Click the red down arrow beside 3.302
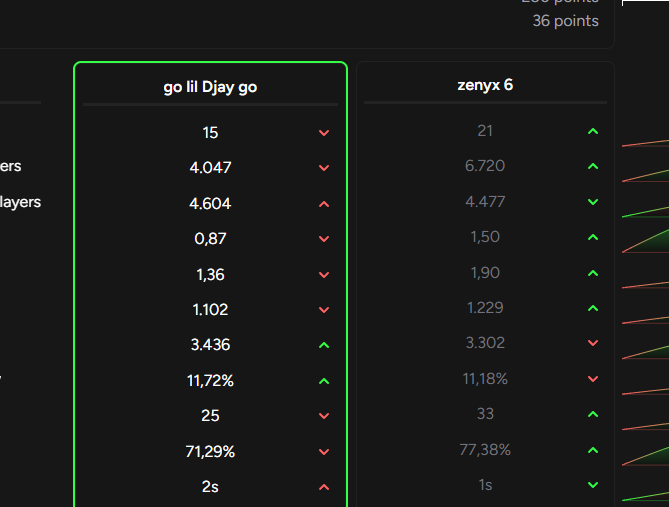 pos(593,343)
